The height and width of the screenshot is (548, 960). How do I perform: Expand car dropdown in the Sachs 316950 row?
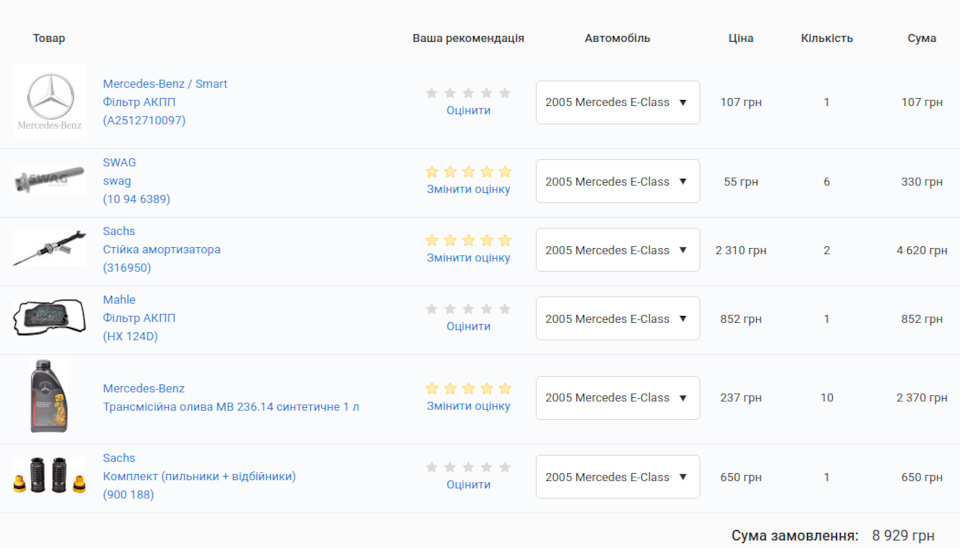coord(618,250)
